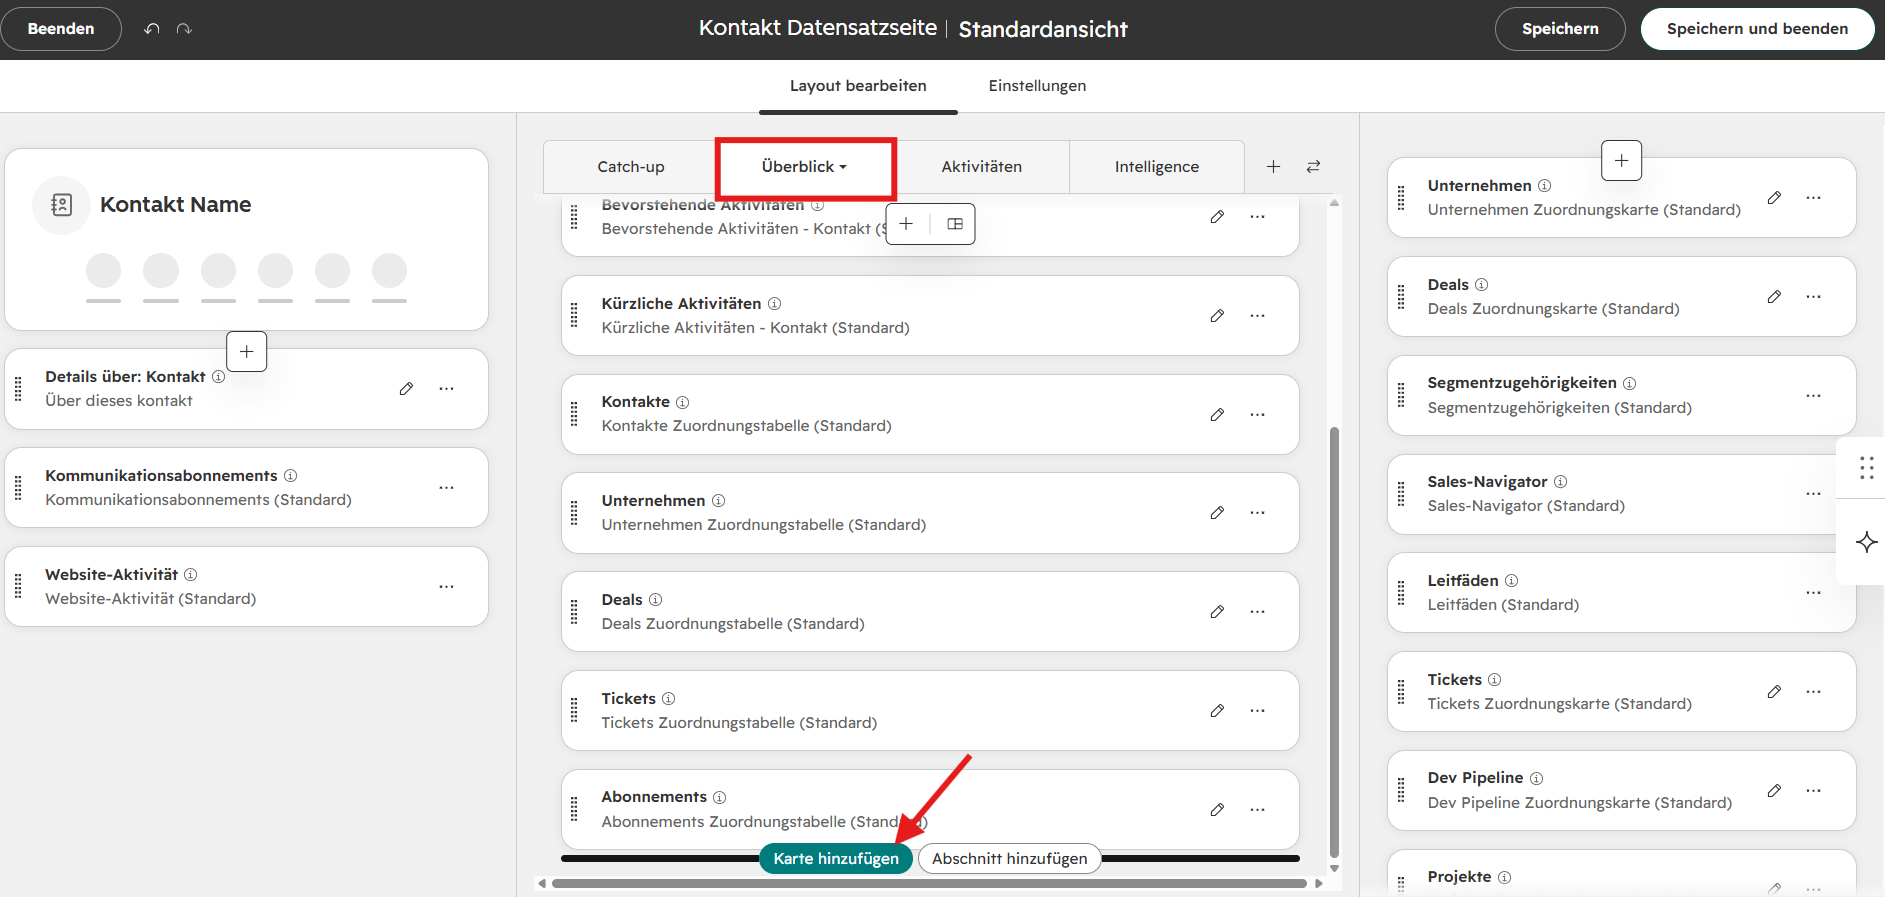Screen dimensions: 1885x897
Task: Open more options for Tickets Zuordnungskarte card
Action: point(1813,691)
